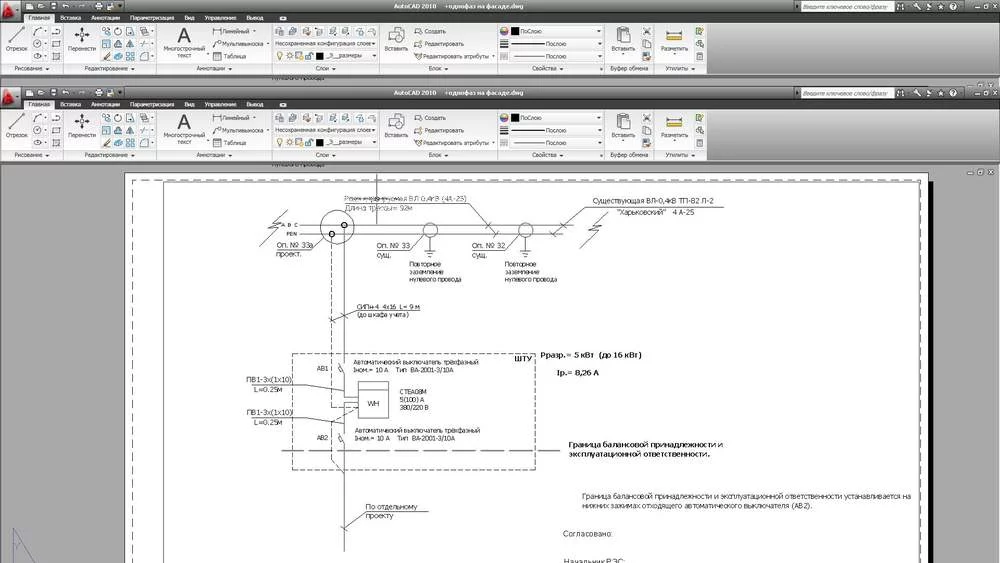
Task: Click the Cut scissors icon in lower window clipboard panel
Action: tap(647, 118)
